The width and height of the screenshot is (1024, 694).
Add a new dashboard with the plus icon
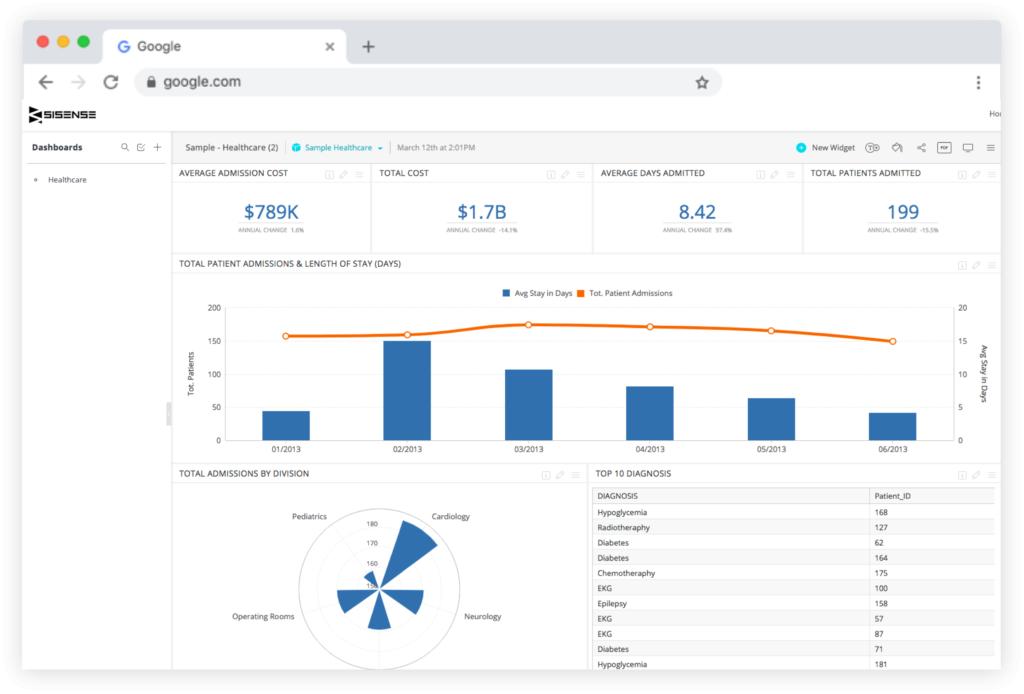157,147
